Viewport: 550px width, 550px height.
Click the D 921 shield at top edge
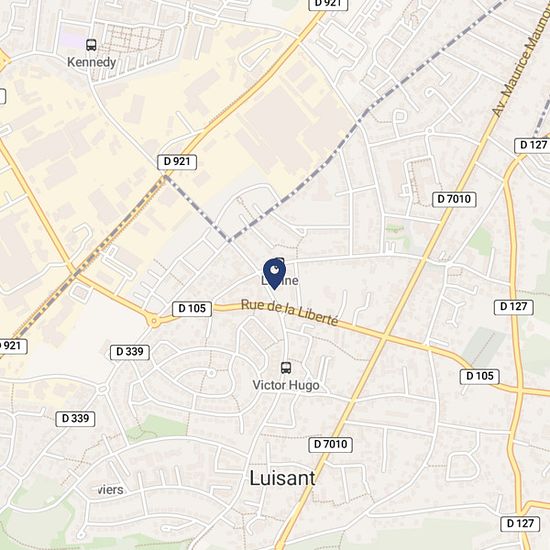pyautogui.click(x=328, y=4)
